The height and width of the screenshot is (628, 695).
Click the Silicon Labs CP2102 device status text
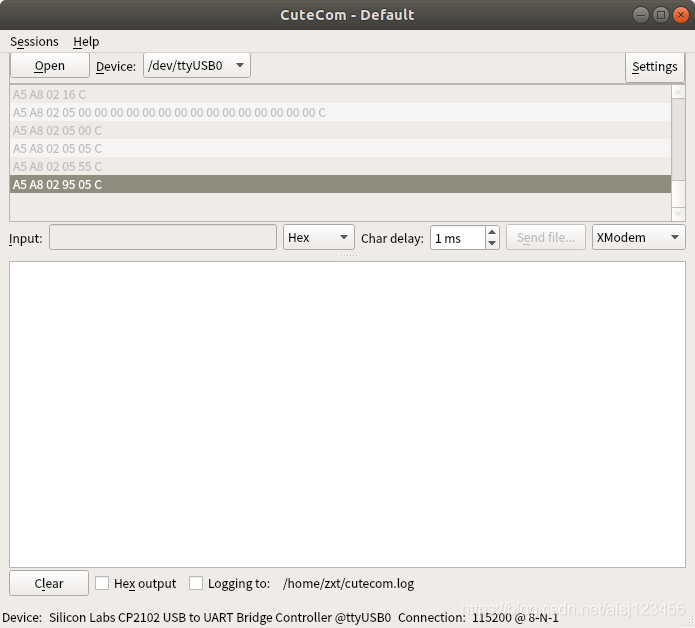pyautogui.click(x=220, y=617)
